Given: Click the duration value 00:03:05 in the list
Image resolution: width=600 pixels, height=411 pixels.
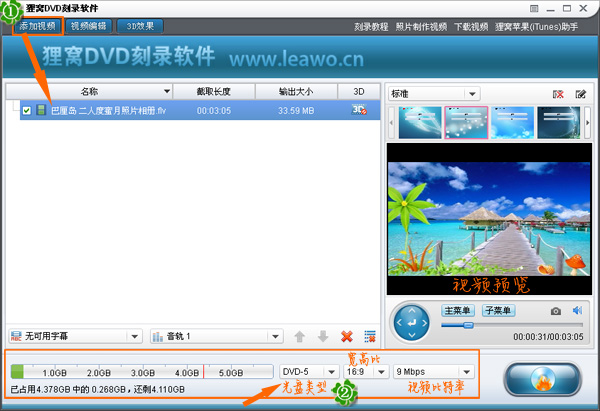Looking at the screenshot, I should pyautogui.click(x=214, y=111).
